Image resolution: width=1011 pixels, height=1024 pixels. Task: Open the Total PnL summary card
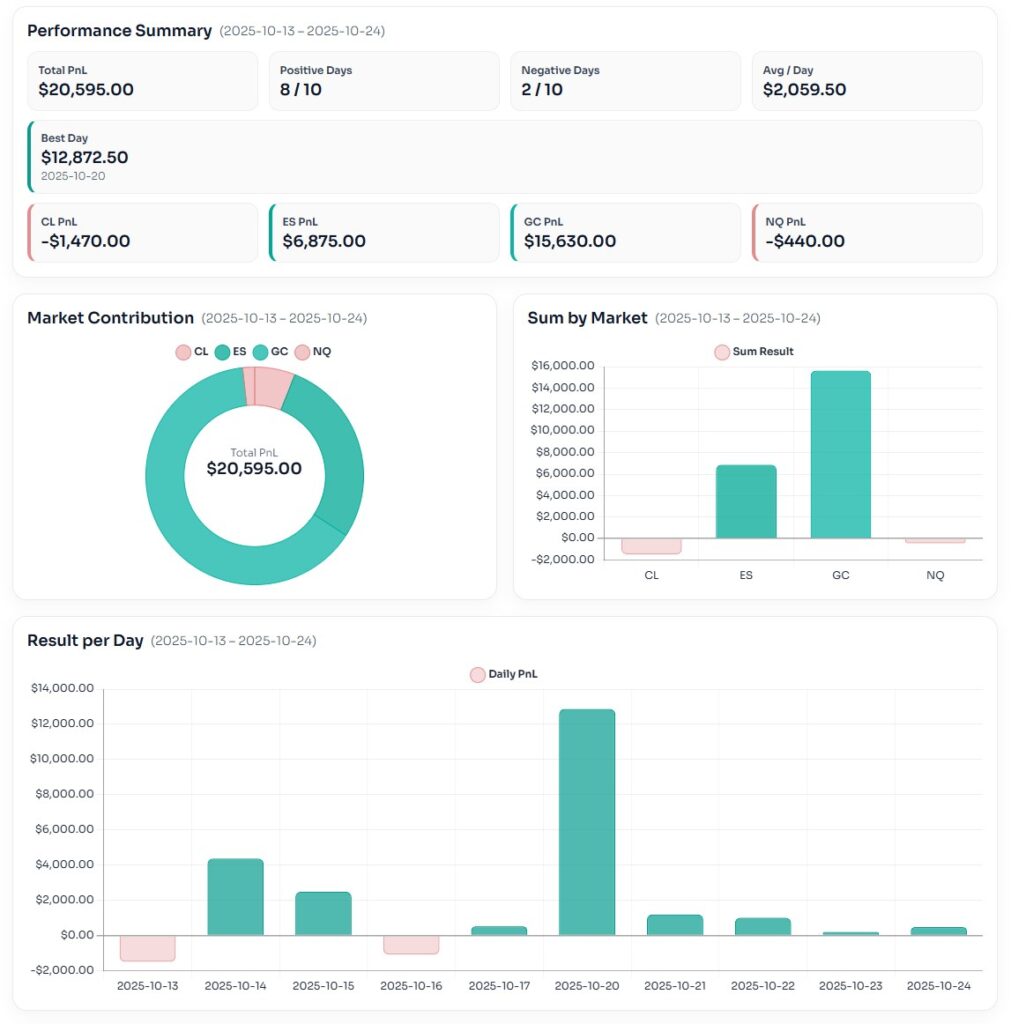point(142,81)
